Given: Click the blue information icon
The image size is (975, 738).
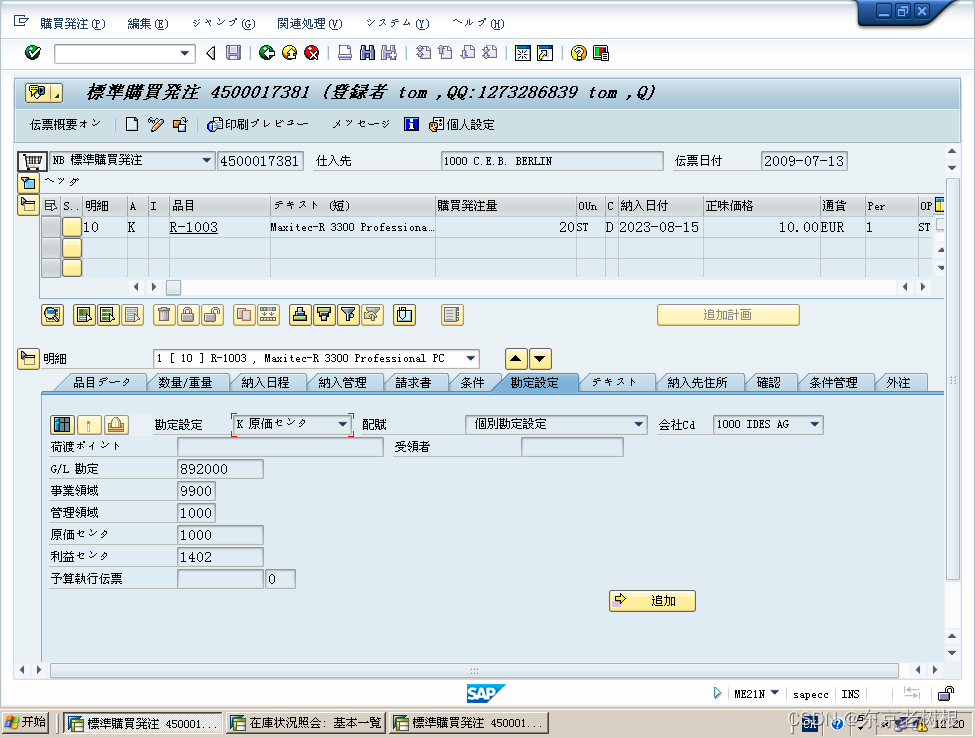Looking at the screenshot, I should coord(411,124).
